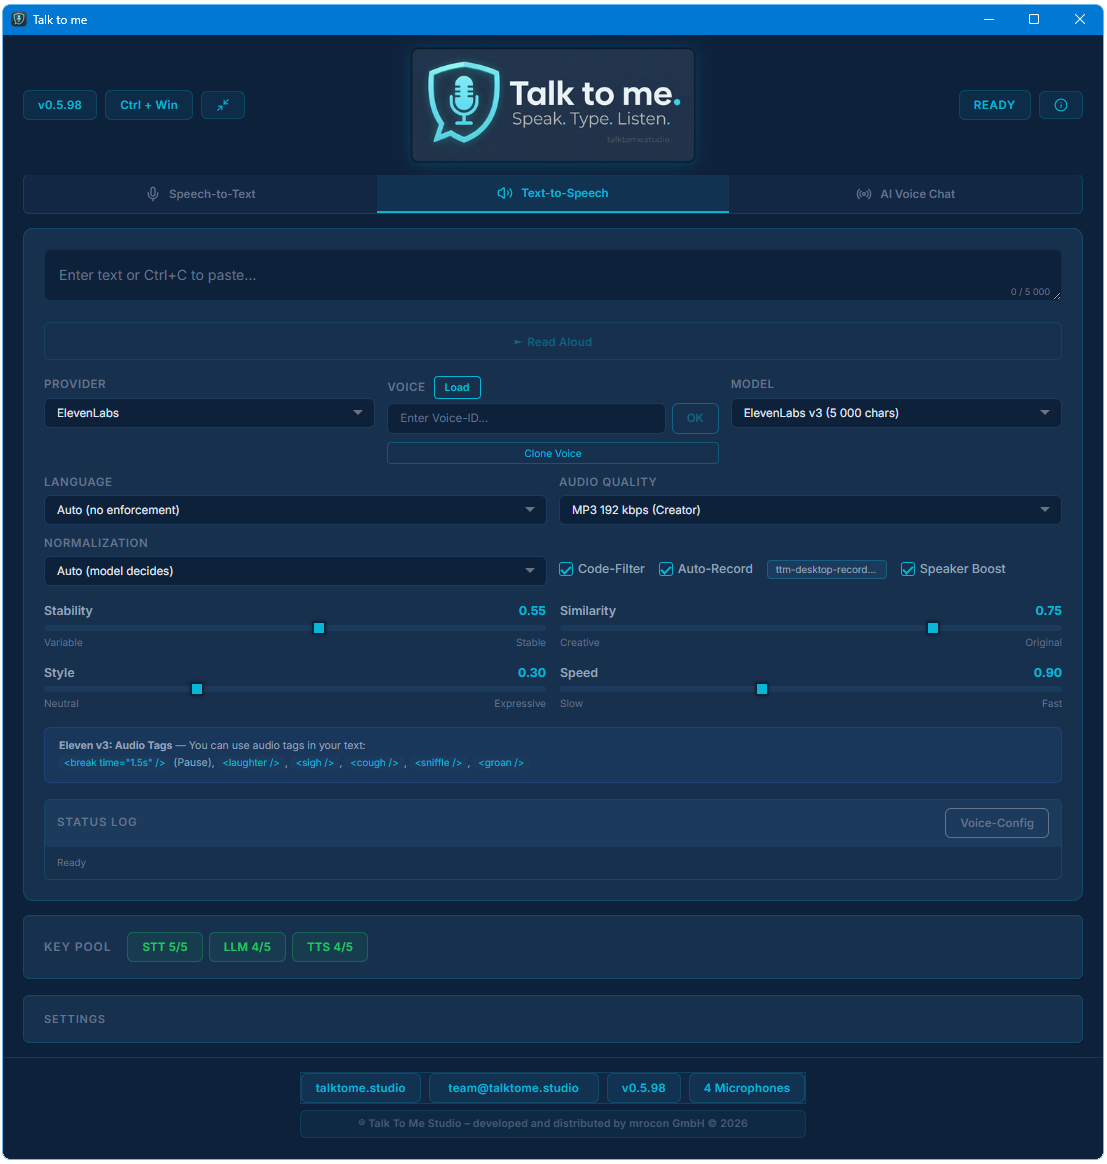This screenshot has height=1164, width=1107.
Task: Expand the Normalization dropdown
Action: 295,571
